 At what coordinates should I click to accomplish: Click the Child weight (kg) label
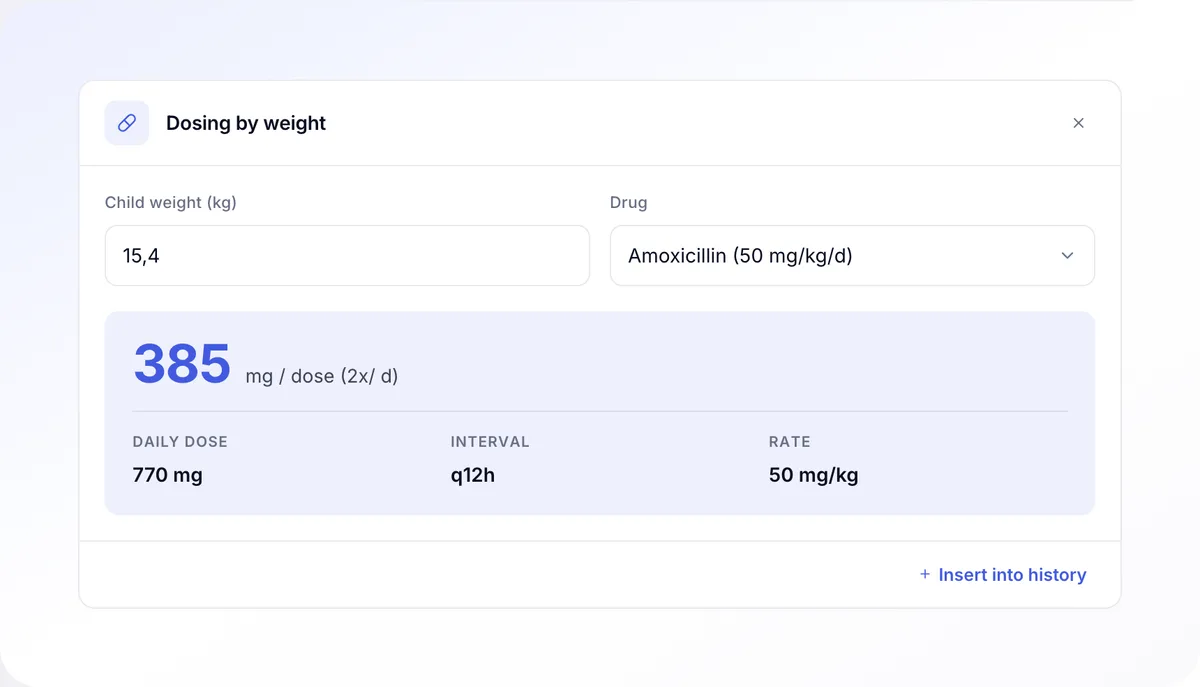click(171, 202)
